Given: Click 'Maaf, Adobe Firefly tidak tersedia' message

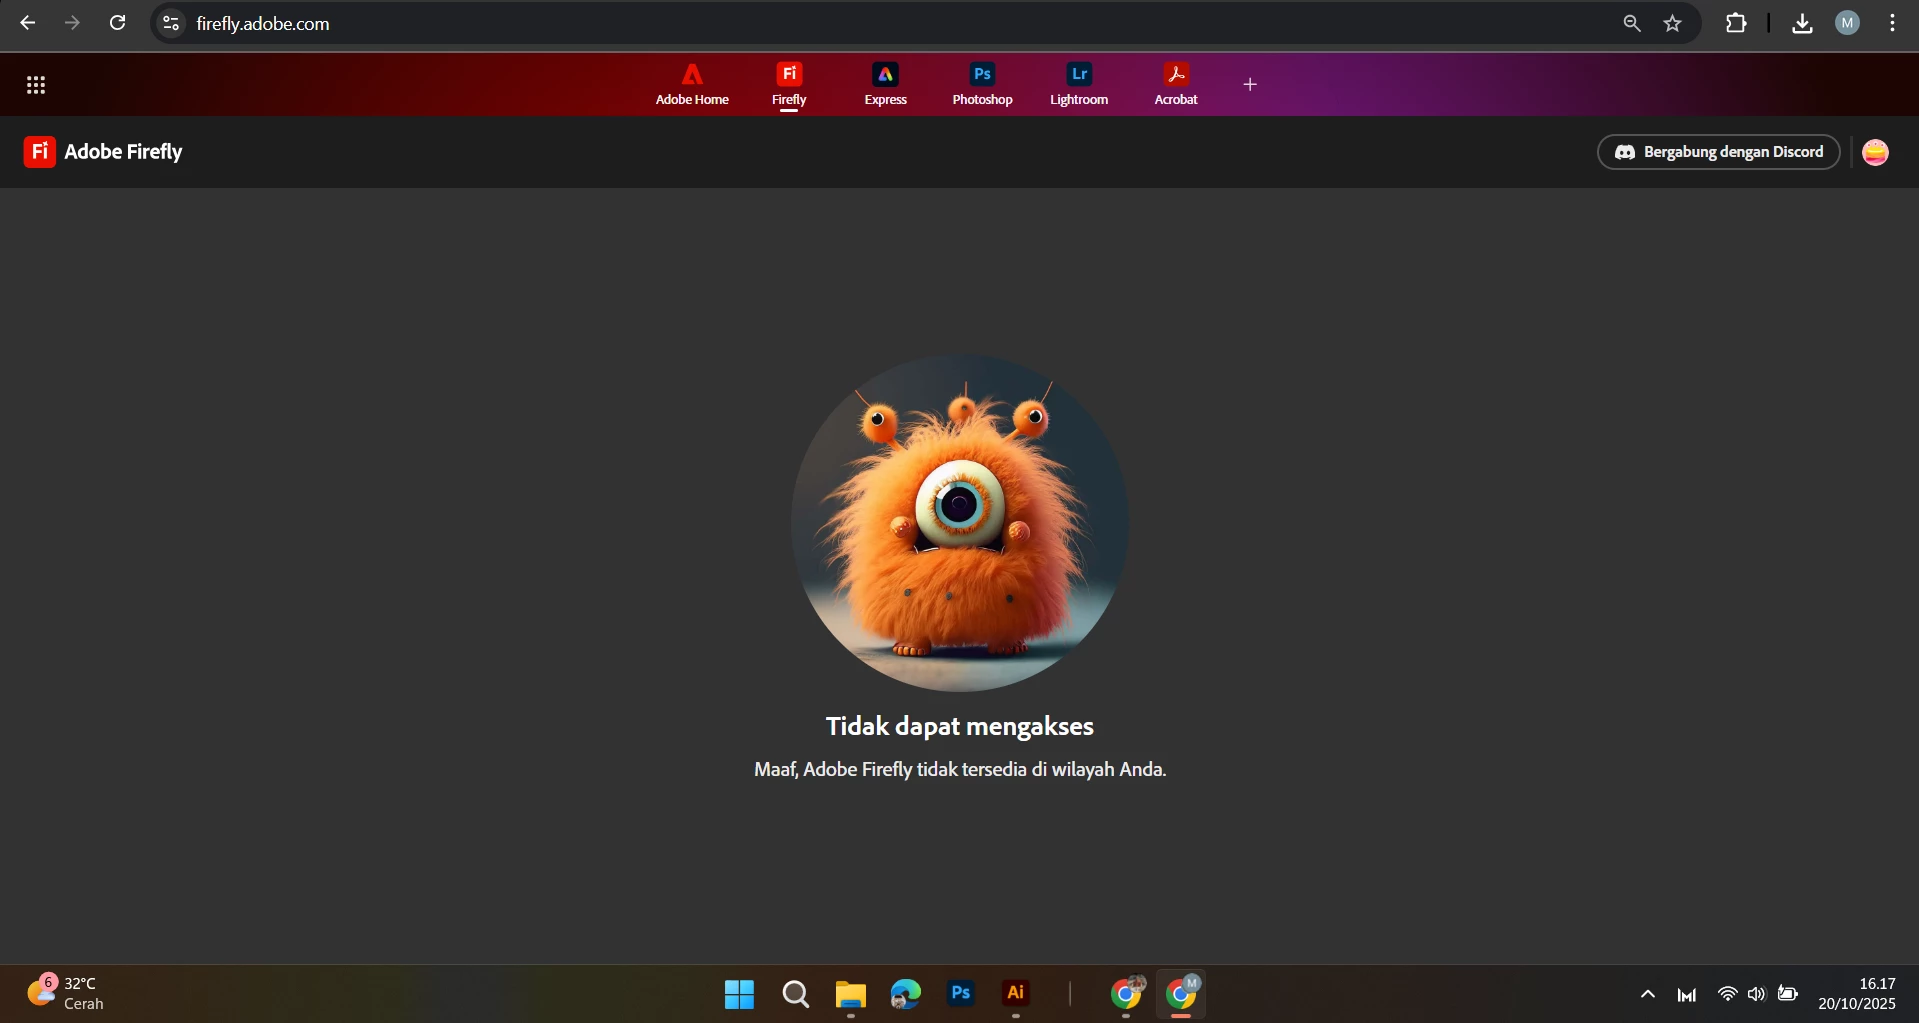Looking at the screenshot, I should (x=960, y=769).
